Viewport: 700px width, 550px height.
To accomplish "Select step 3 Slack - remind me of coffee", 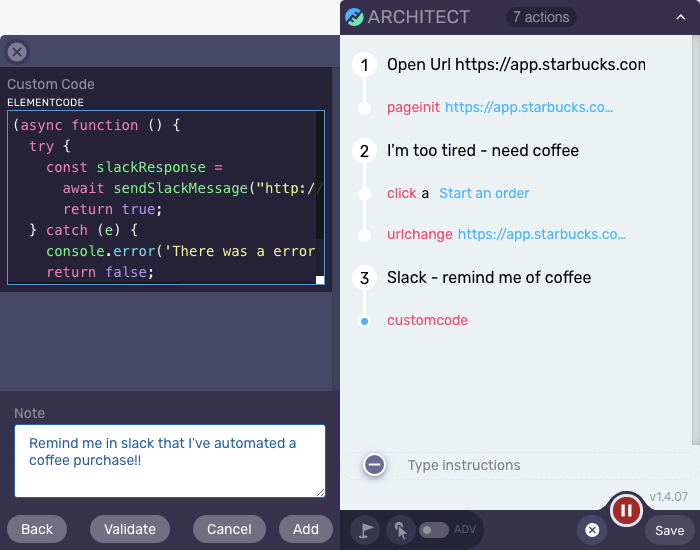I will point(489,277).
